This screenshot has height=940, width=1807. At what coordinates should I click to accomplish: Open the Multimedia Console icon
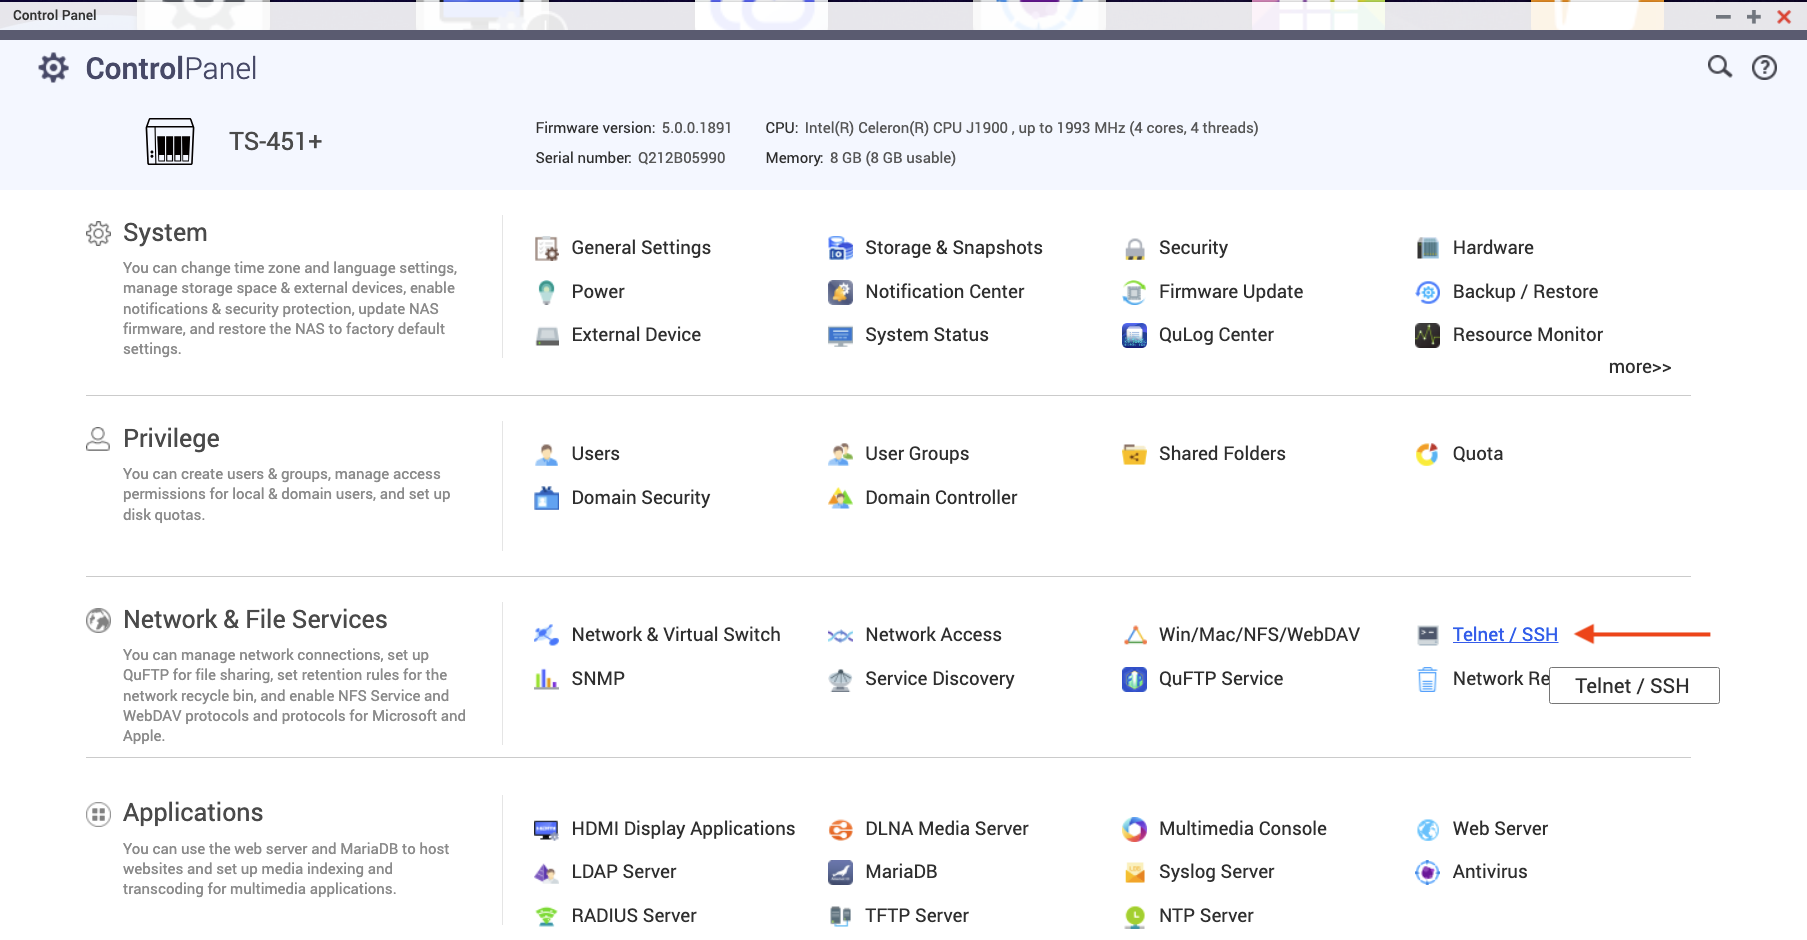tap(1134, 829)
